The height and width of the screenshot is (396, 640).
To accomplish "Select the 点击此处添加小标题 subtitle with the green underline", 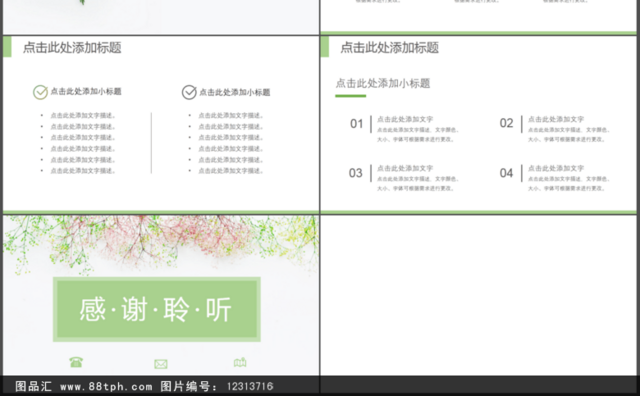I will coord(383,83).
